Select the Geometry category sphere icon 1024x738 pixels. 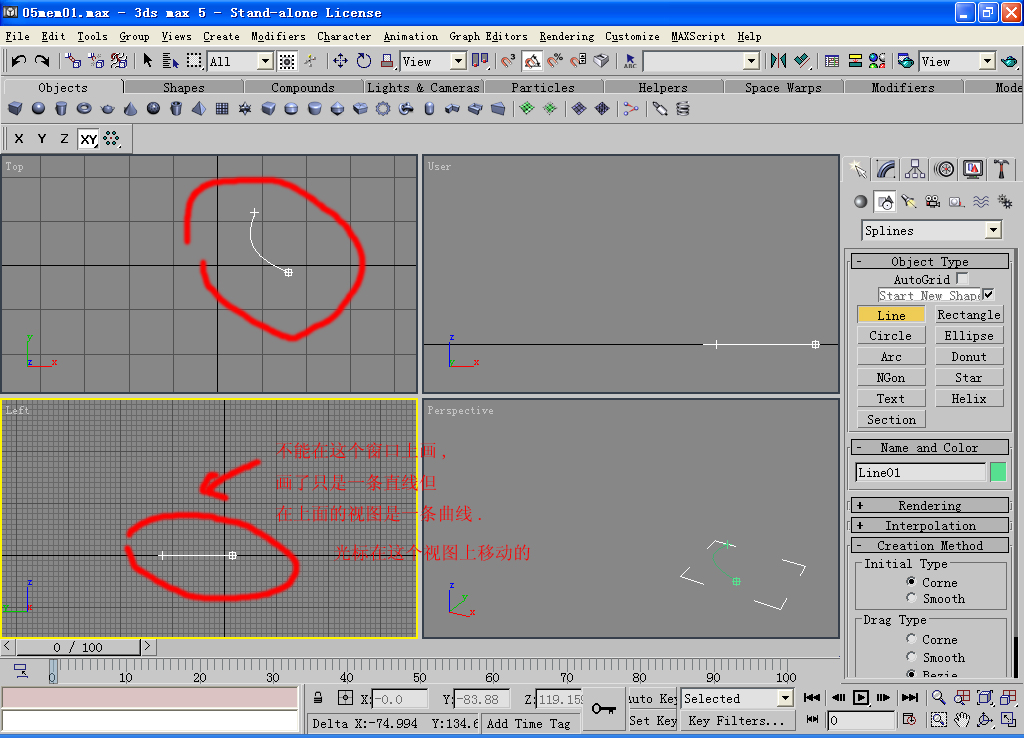[861, 202]
